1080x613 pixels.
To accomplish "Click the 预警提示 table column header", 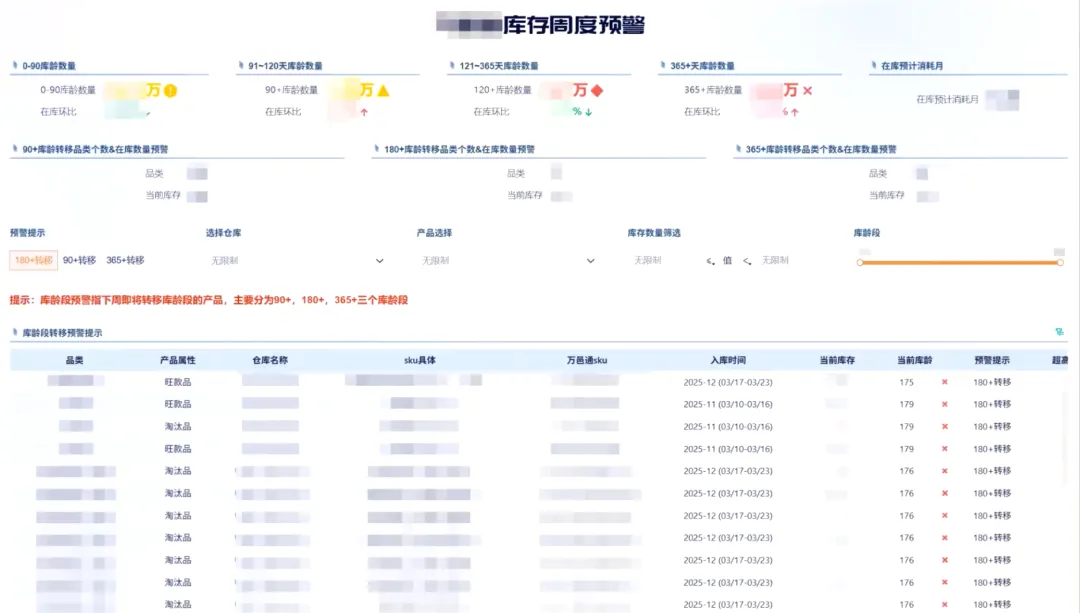I will pyautogui.click(x=992, y=360).
